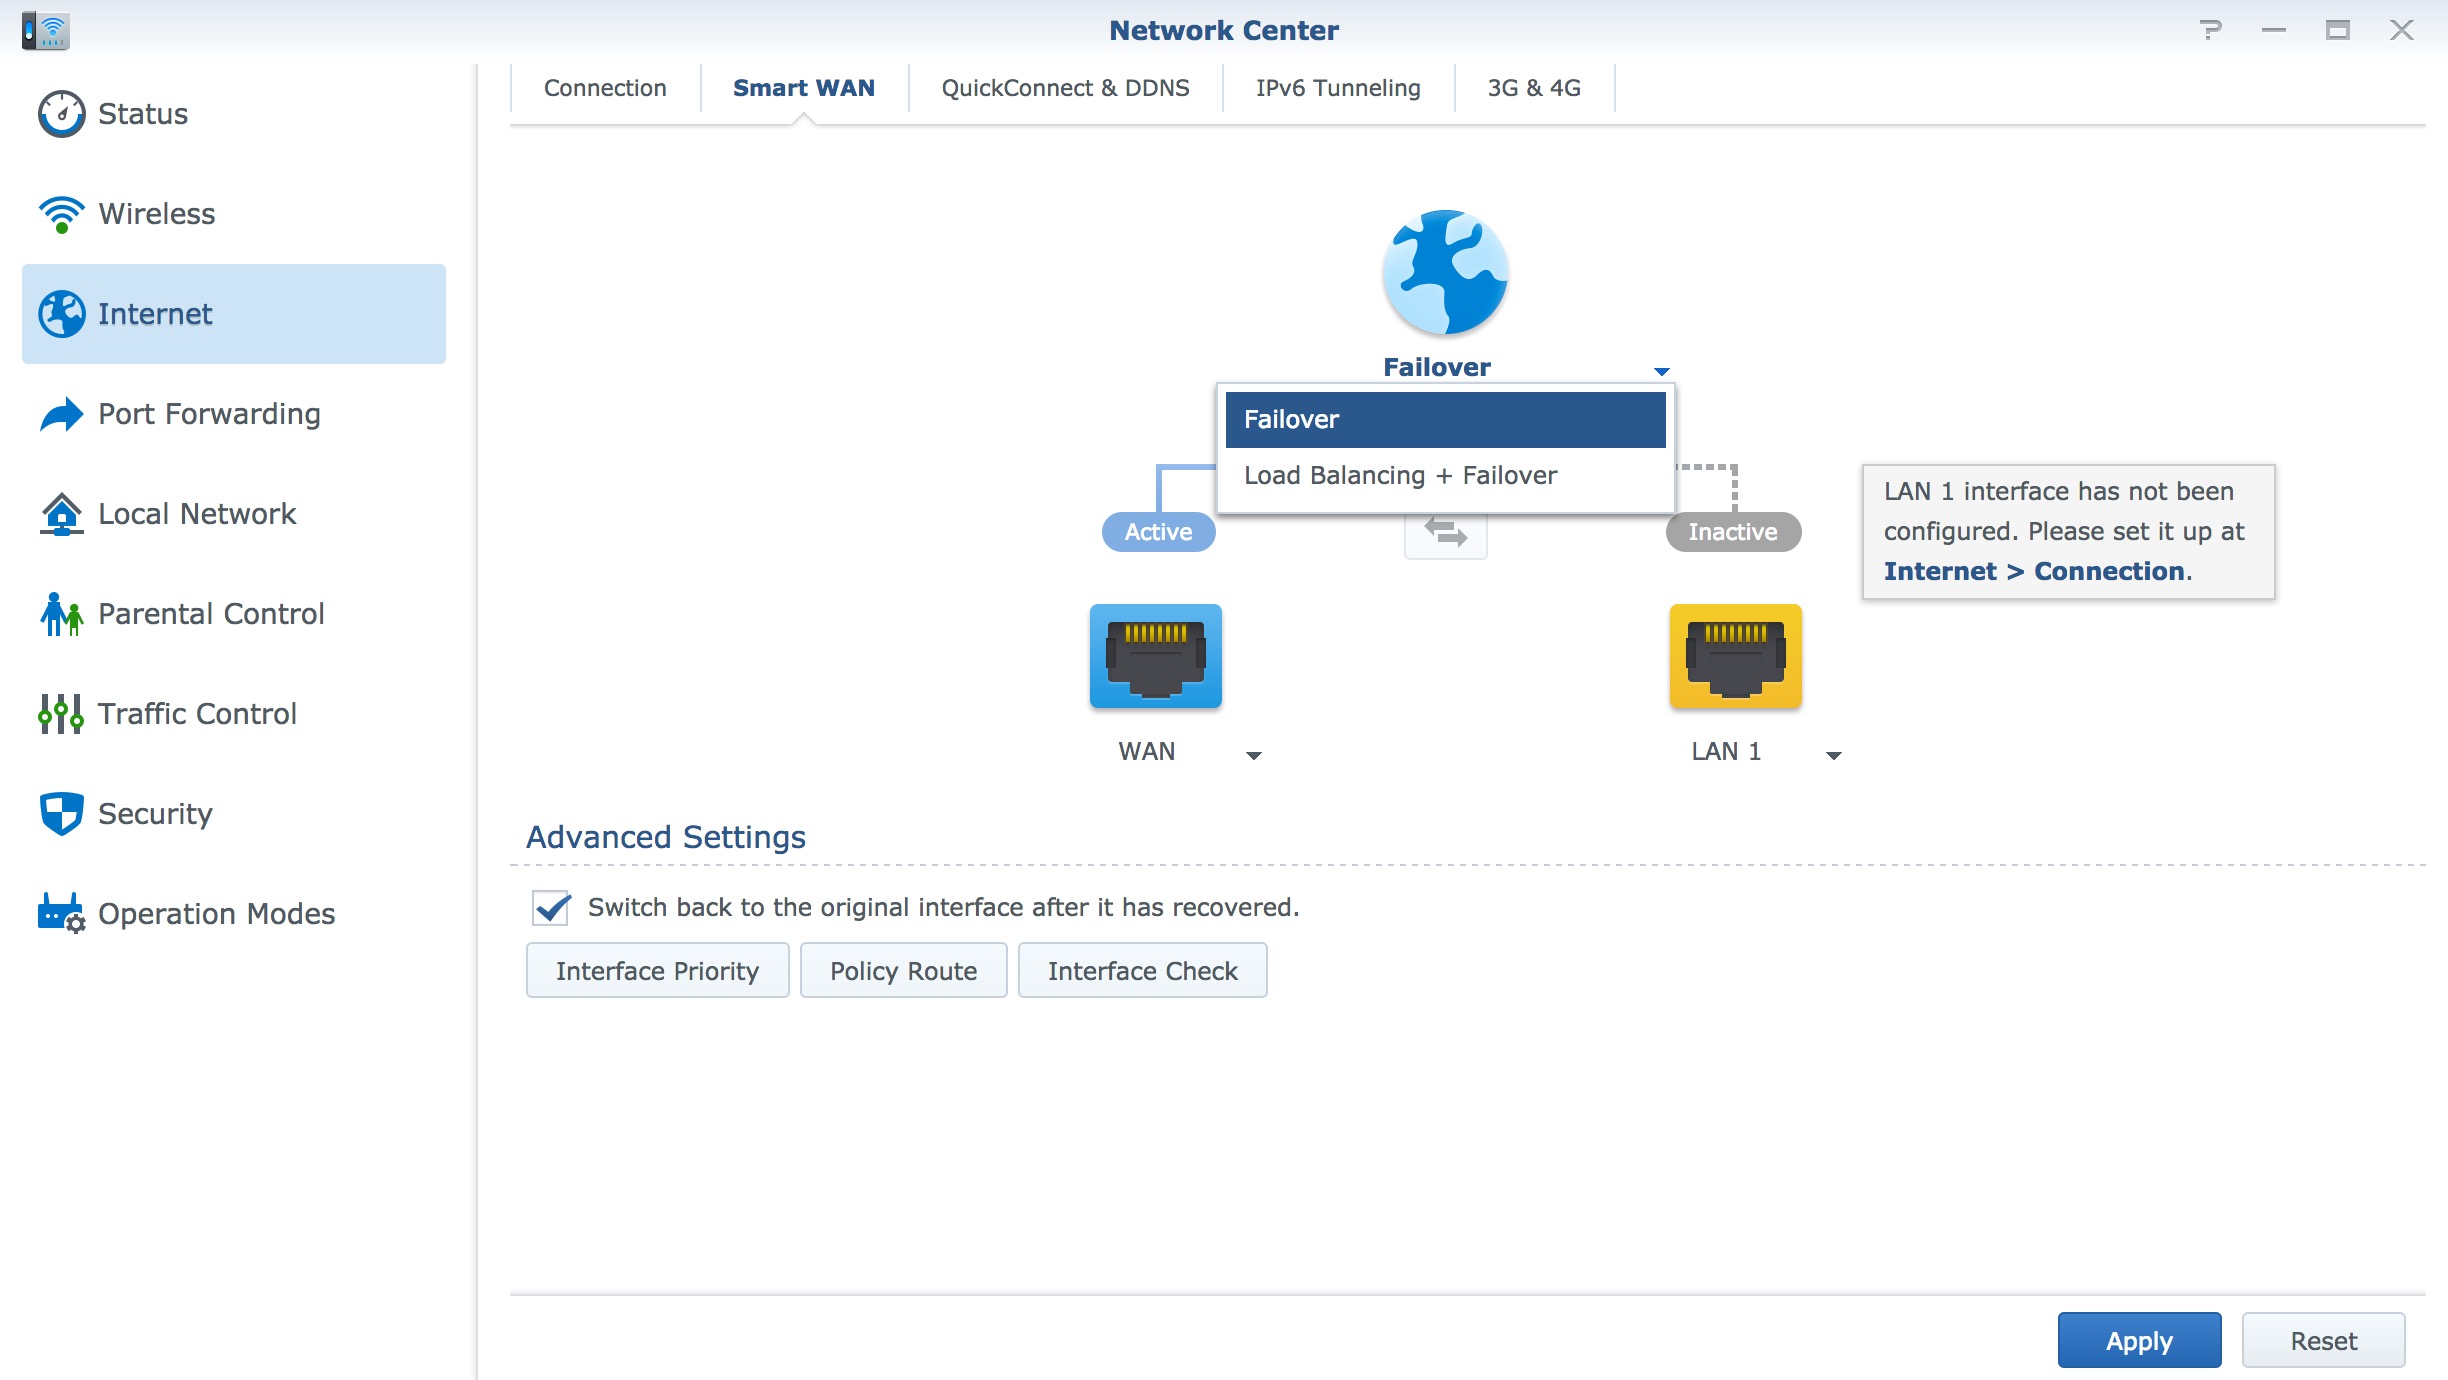Expand the LAN 1 interface dropdown arrow
The image size is (2448, 1380).
(1833, 755)
